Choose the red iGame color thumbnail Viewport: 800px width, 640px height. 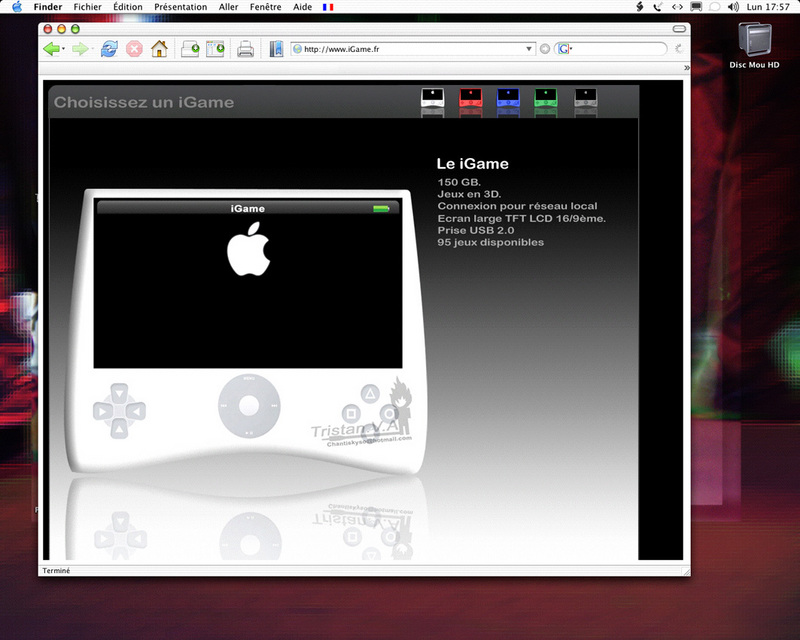(470, 97)
